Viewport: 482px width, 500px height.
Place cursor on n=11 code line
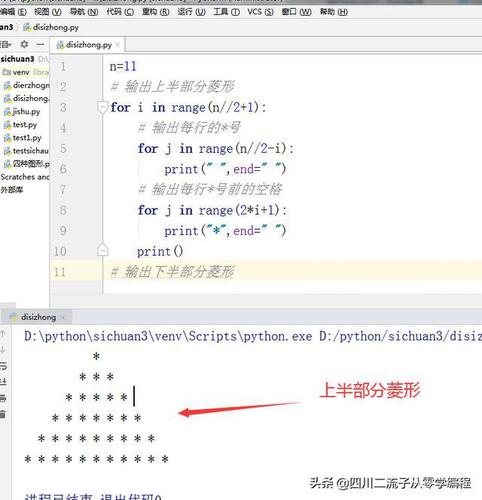tap(123, 66)
